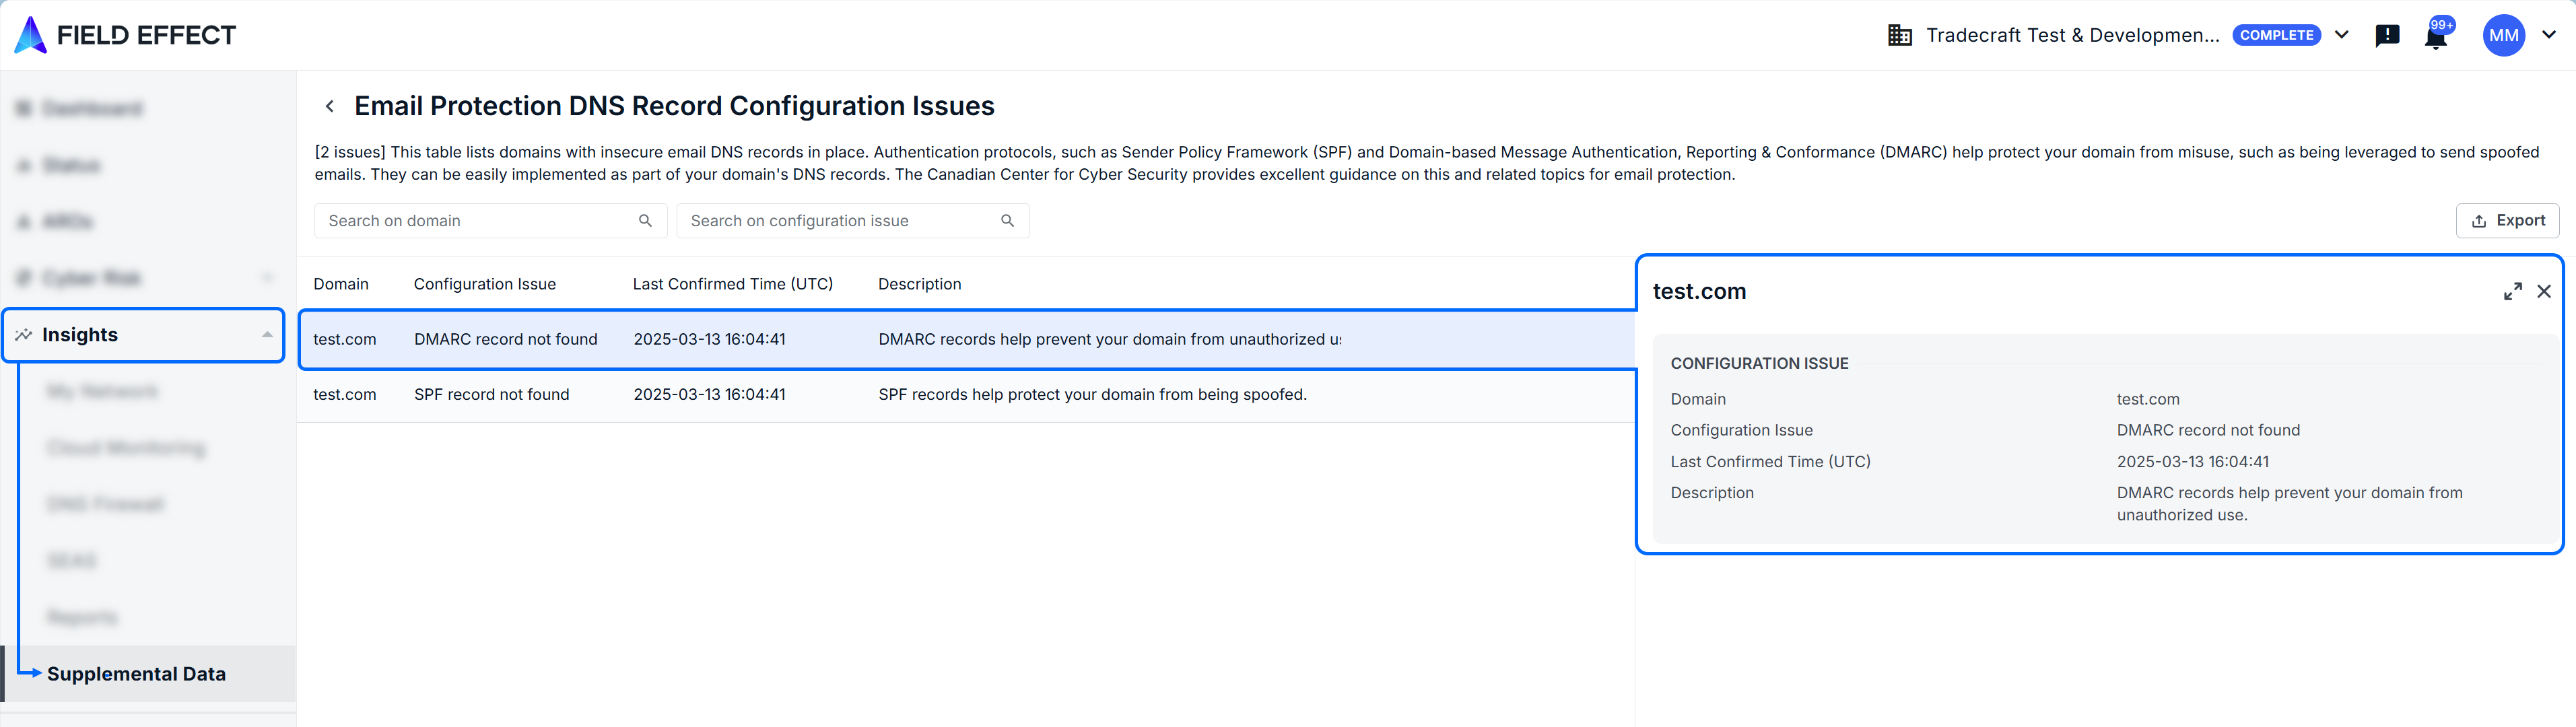2576x727 pixels.
Task: Click the back arrow beside page title
Action: (x=330, y=106)
